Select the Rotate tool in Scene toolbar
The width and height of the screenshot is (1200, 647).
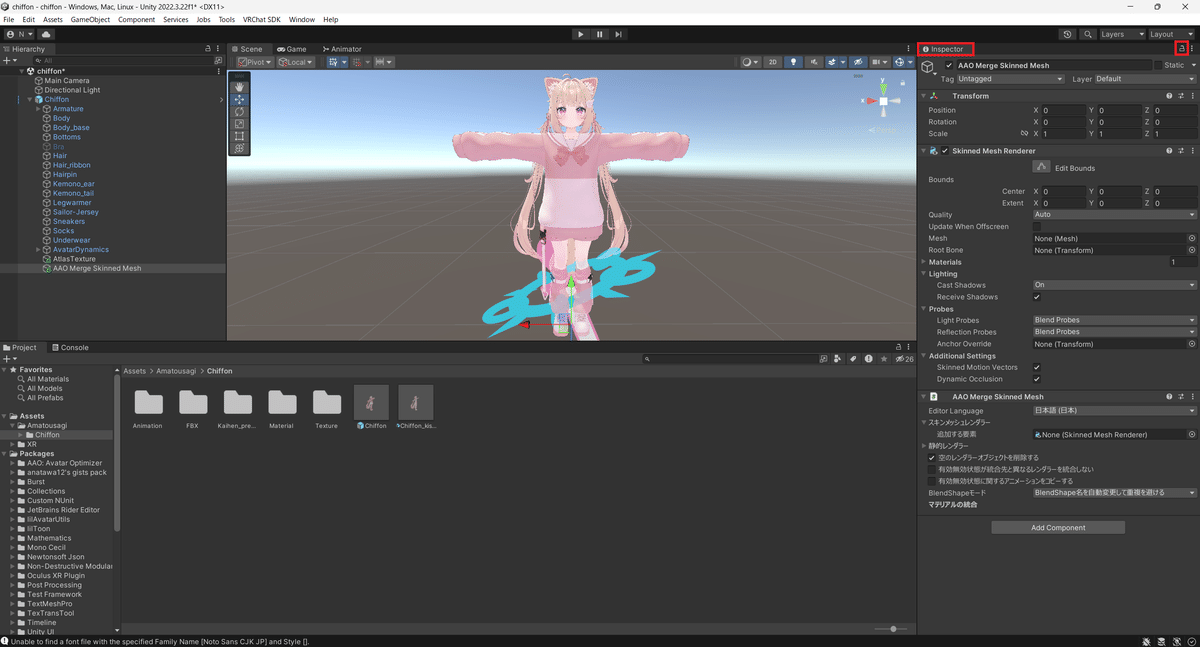coord(239,111)
